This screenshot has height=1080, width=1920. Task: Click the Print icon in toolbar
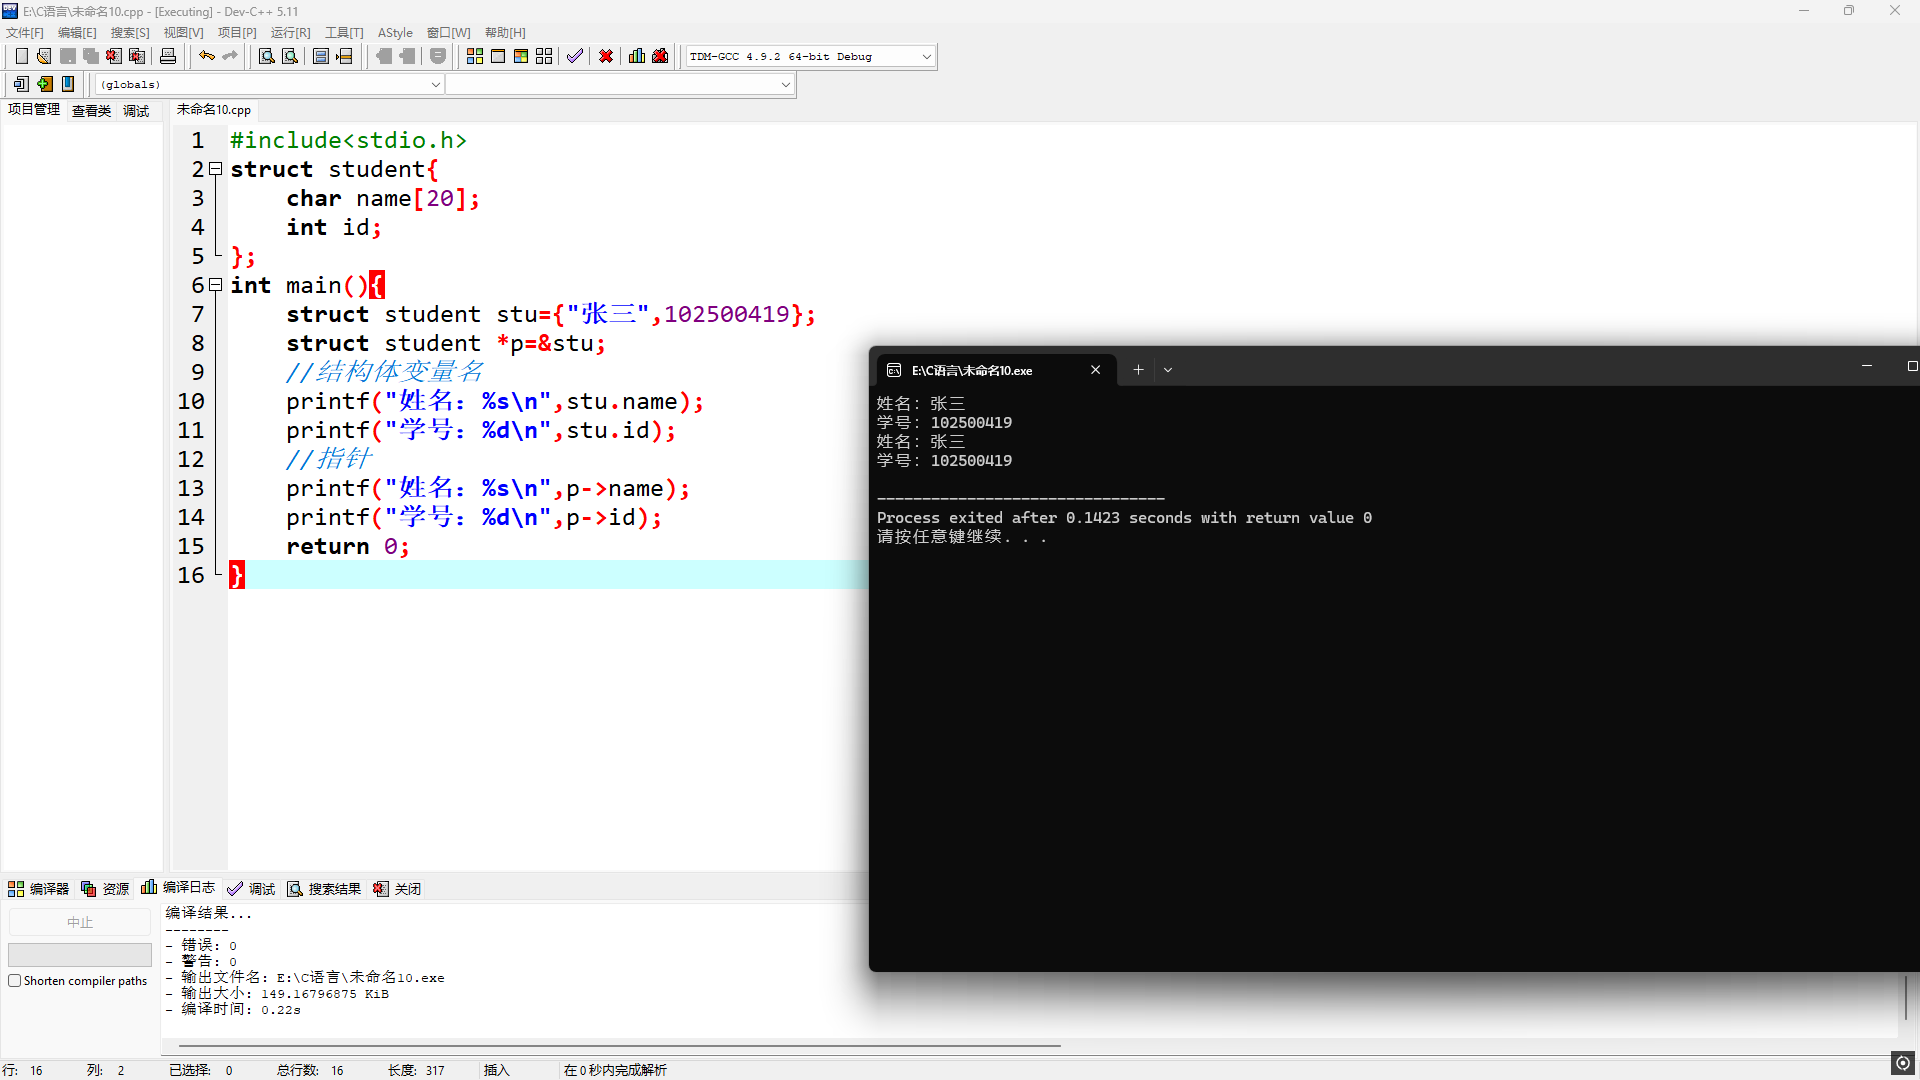(x=168, y=57)
